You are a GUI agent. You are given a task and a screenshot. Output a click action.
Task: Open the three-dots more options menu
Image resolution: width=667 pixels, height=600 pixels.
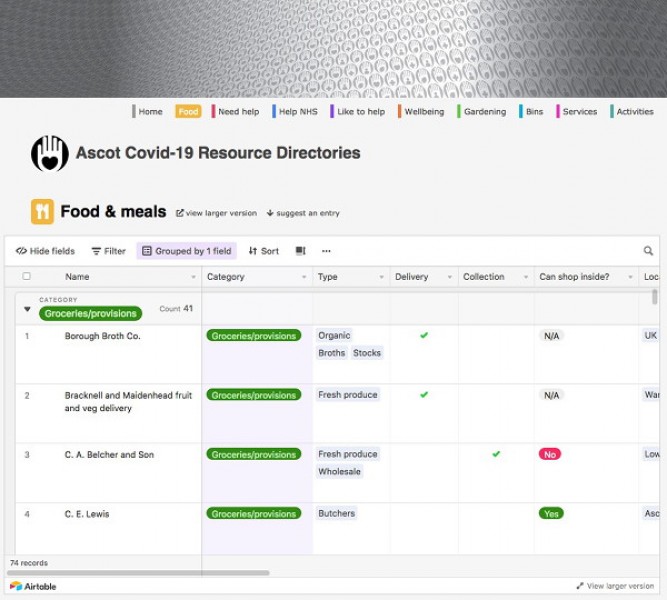[326, 251]
